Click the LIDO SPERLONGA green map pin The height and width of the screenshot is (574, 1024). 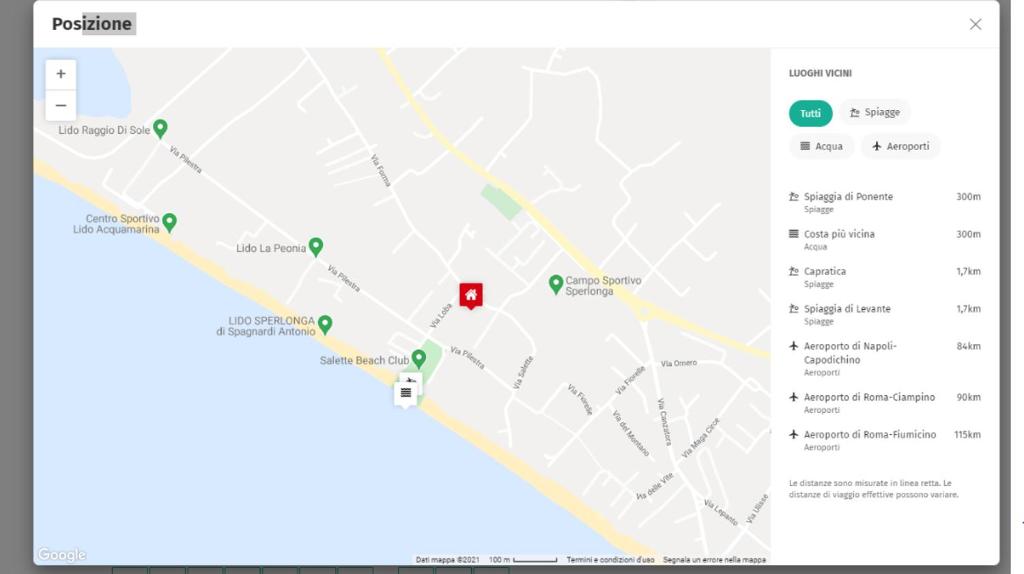(325, 324)
